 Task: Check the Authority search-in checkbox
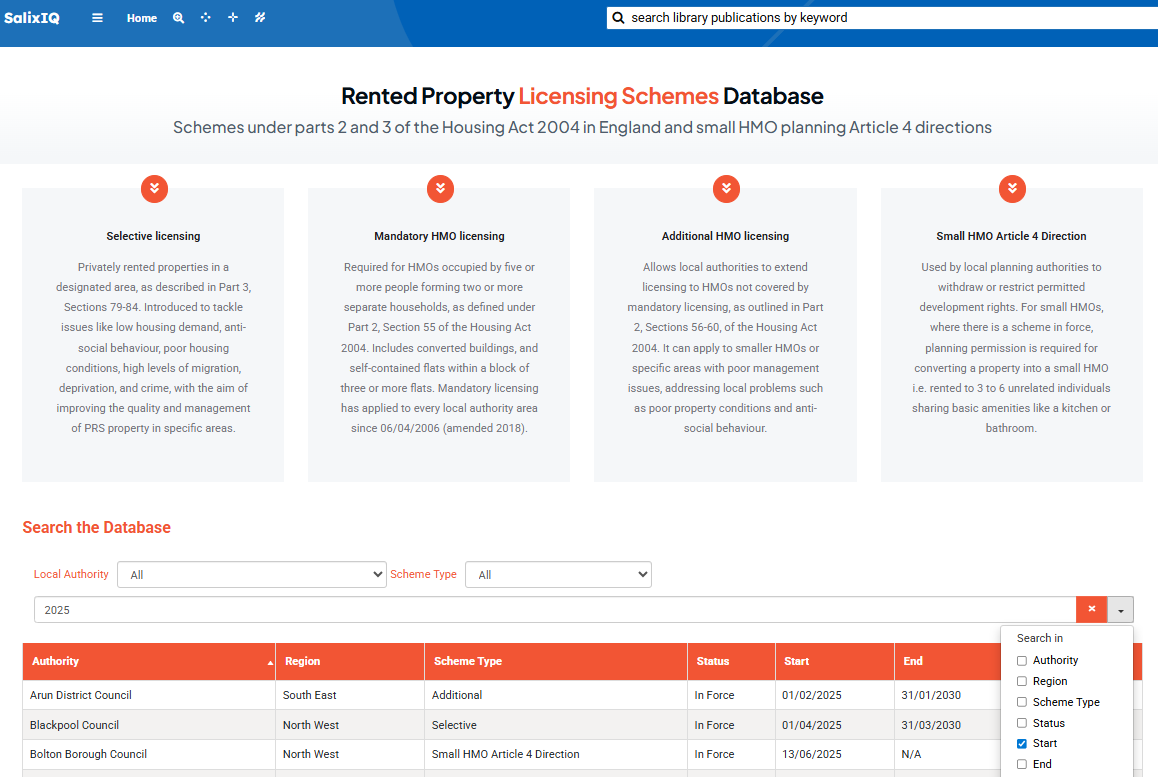pos(1022,661)
